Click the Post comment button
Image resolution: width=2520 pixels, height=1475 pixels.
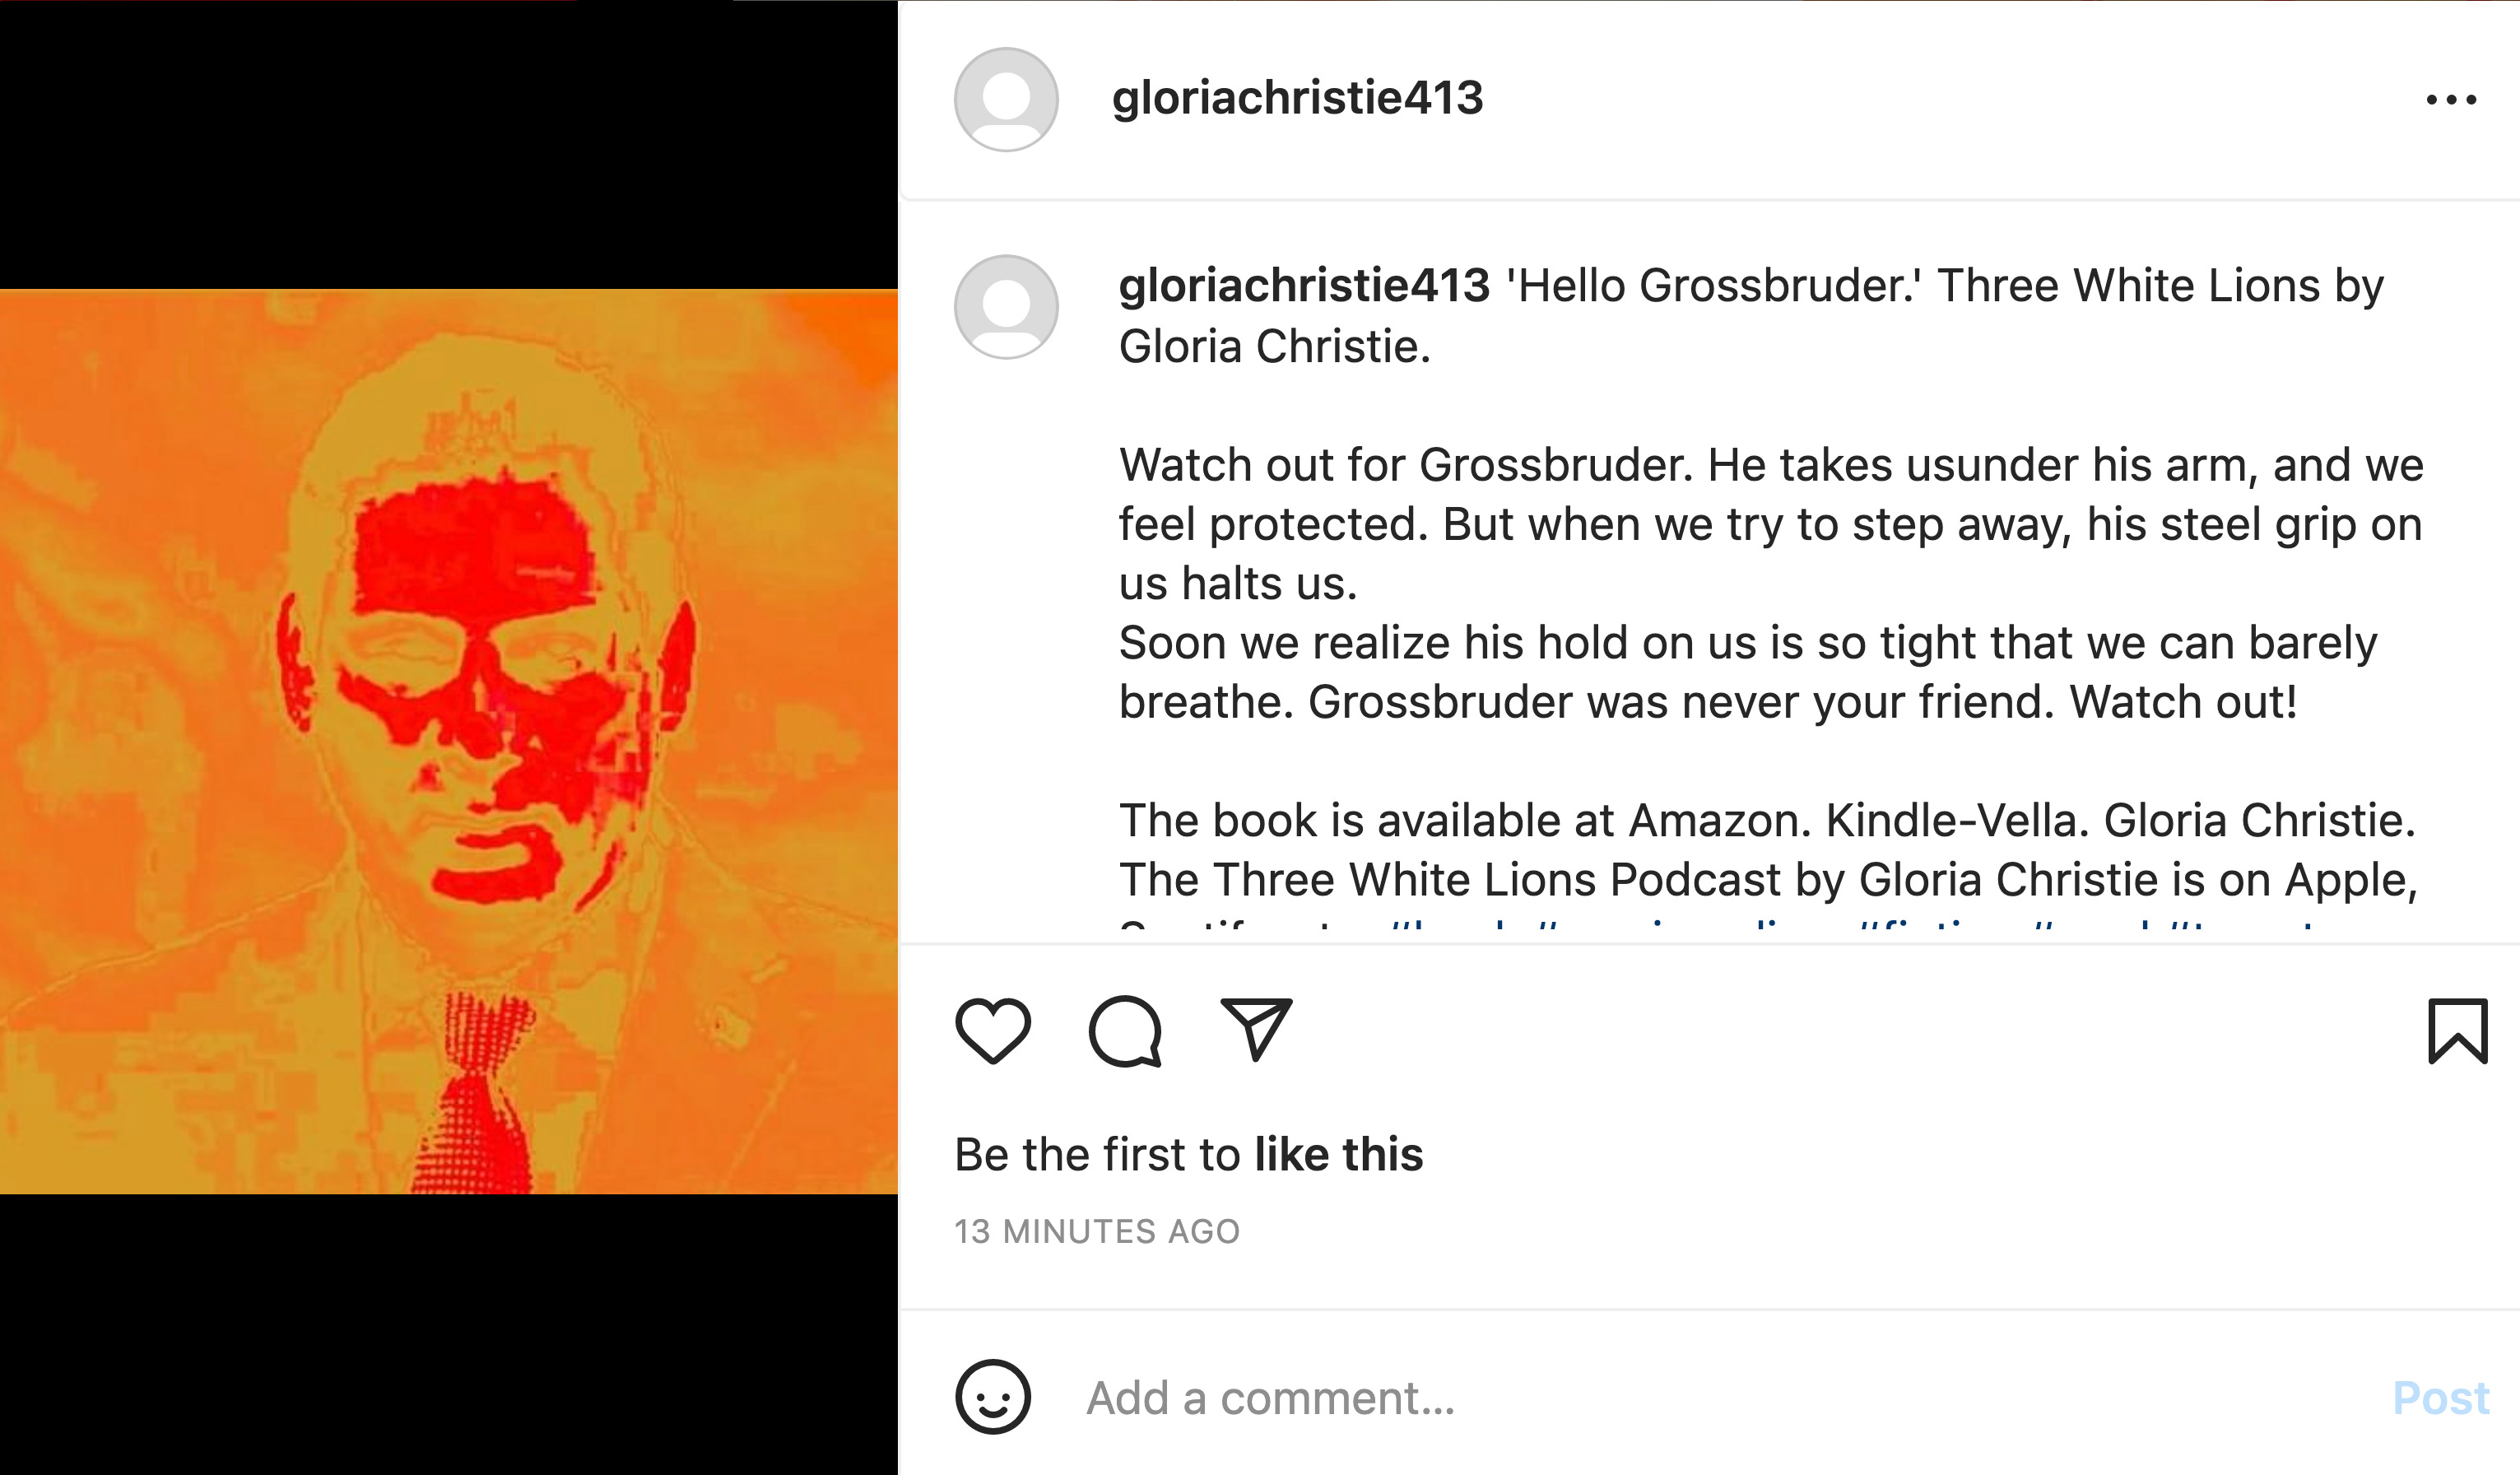(2440, 1398)
